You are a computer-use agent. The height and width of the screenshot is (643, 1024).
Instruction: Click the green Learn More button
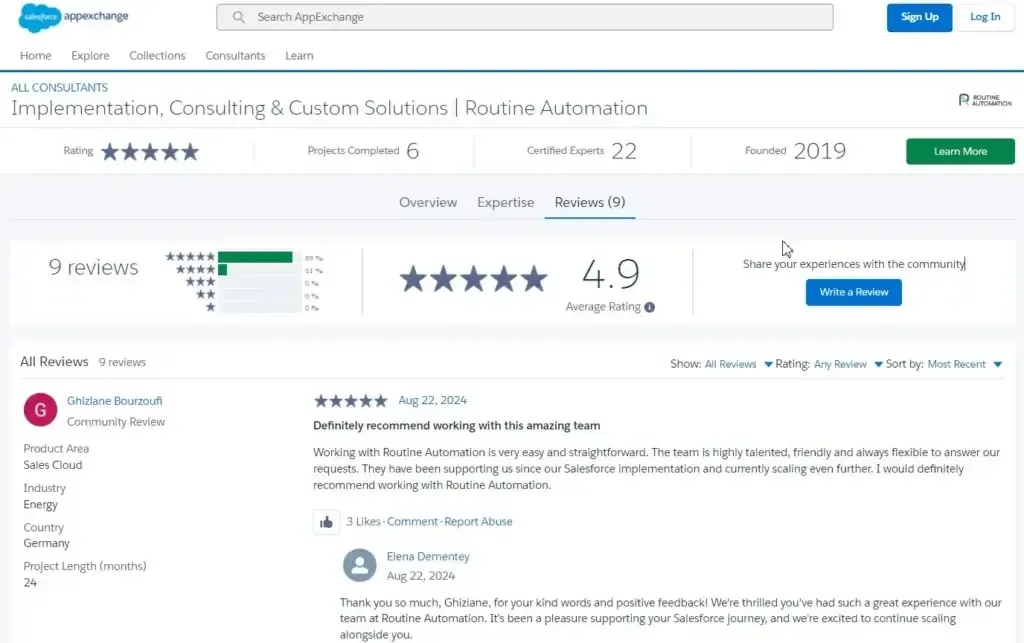[x=960, y=151]
